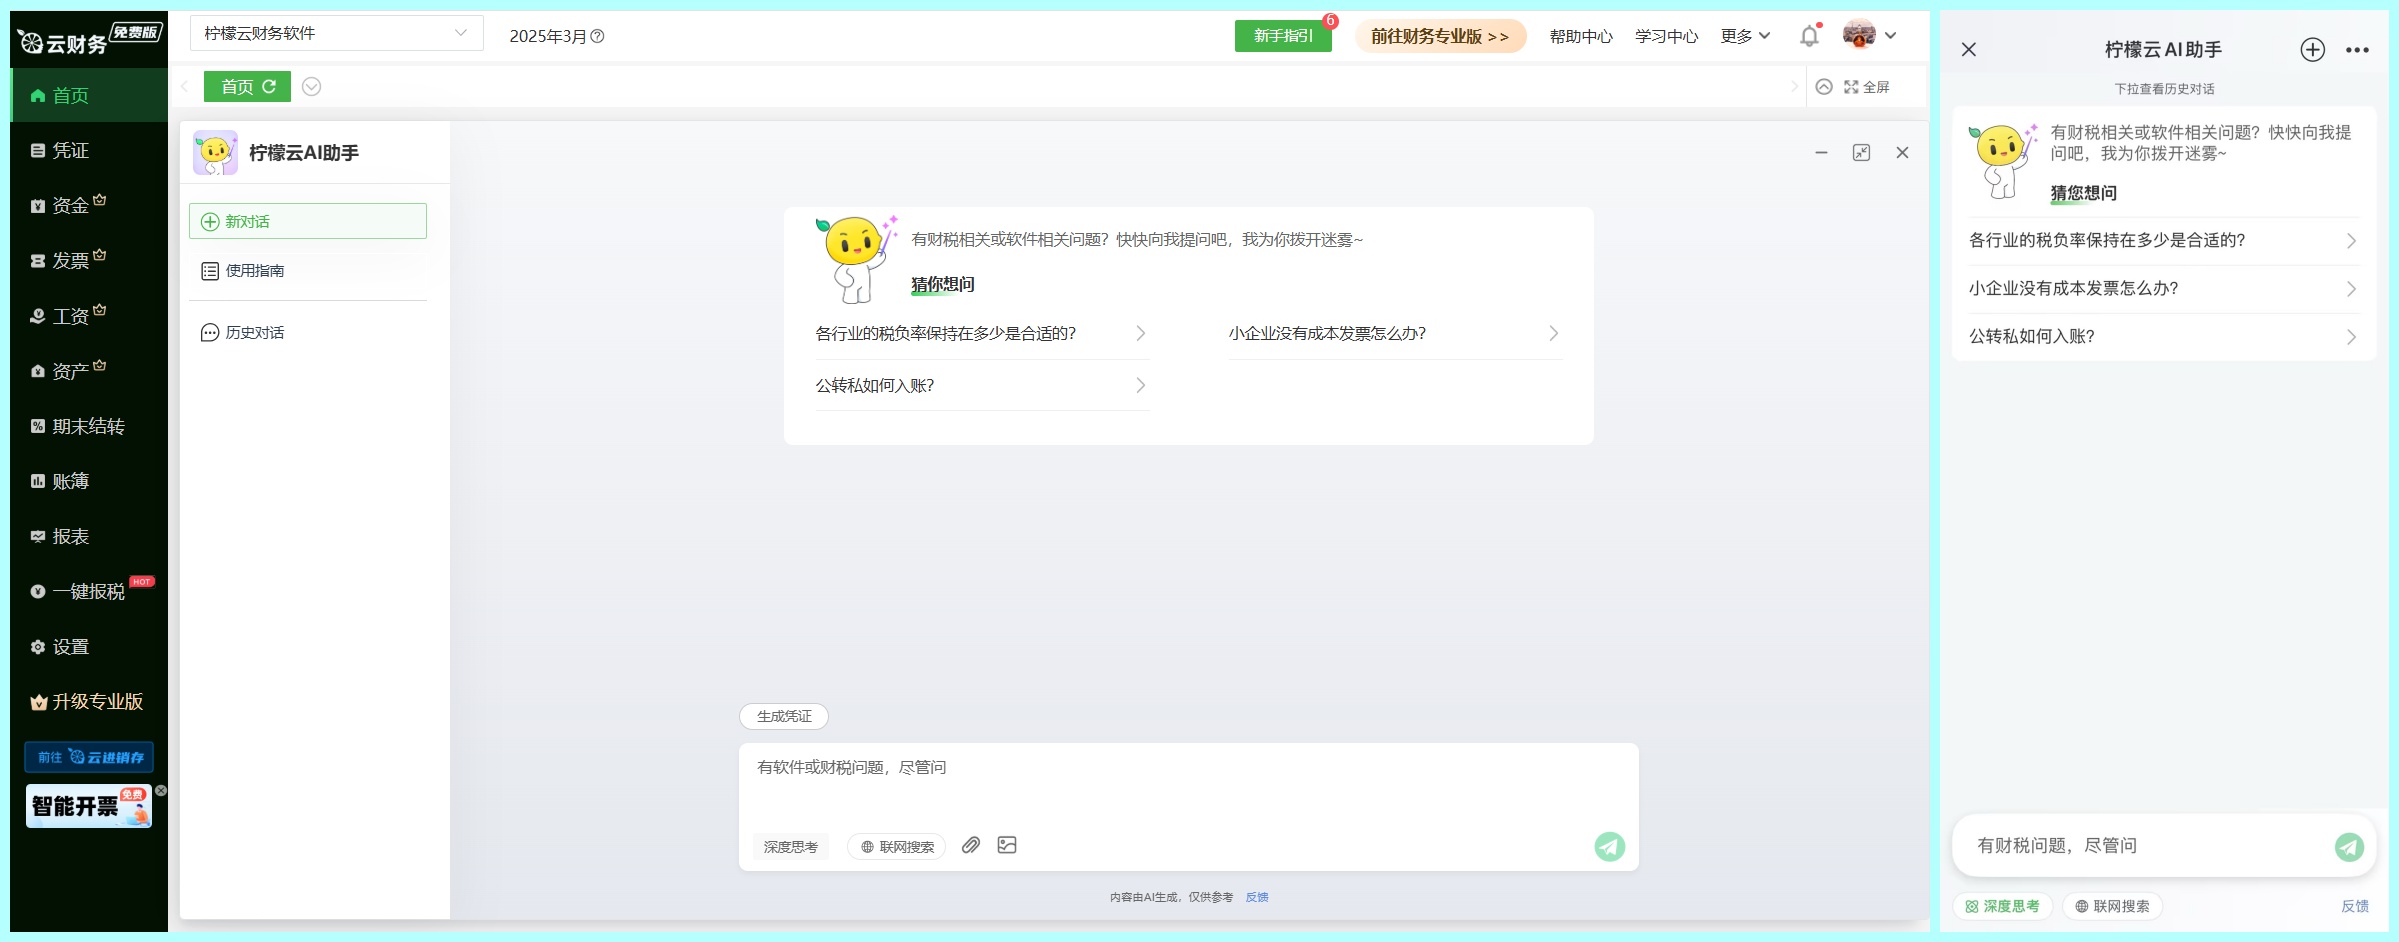Image resolution: width=2399 pixels, height=942 pixels.
Task: Open the 凭证 section in sidebar
Action: (x=66, y=149)
